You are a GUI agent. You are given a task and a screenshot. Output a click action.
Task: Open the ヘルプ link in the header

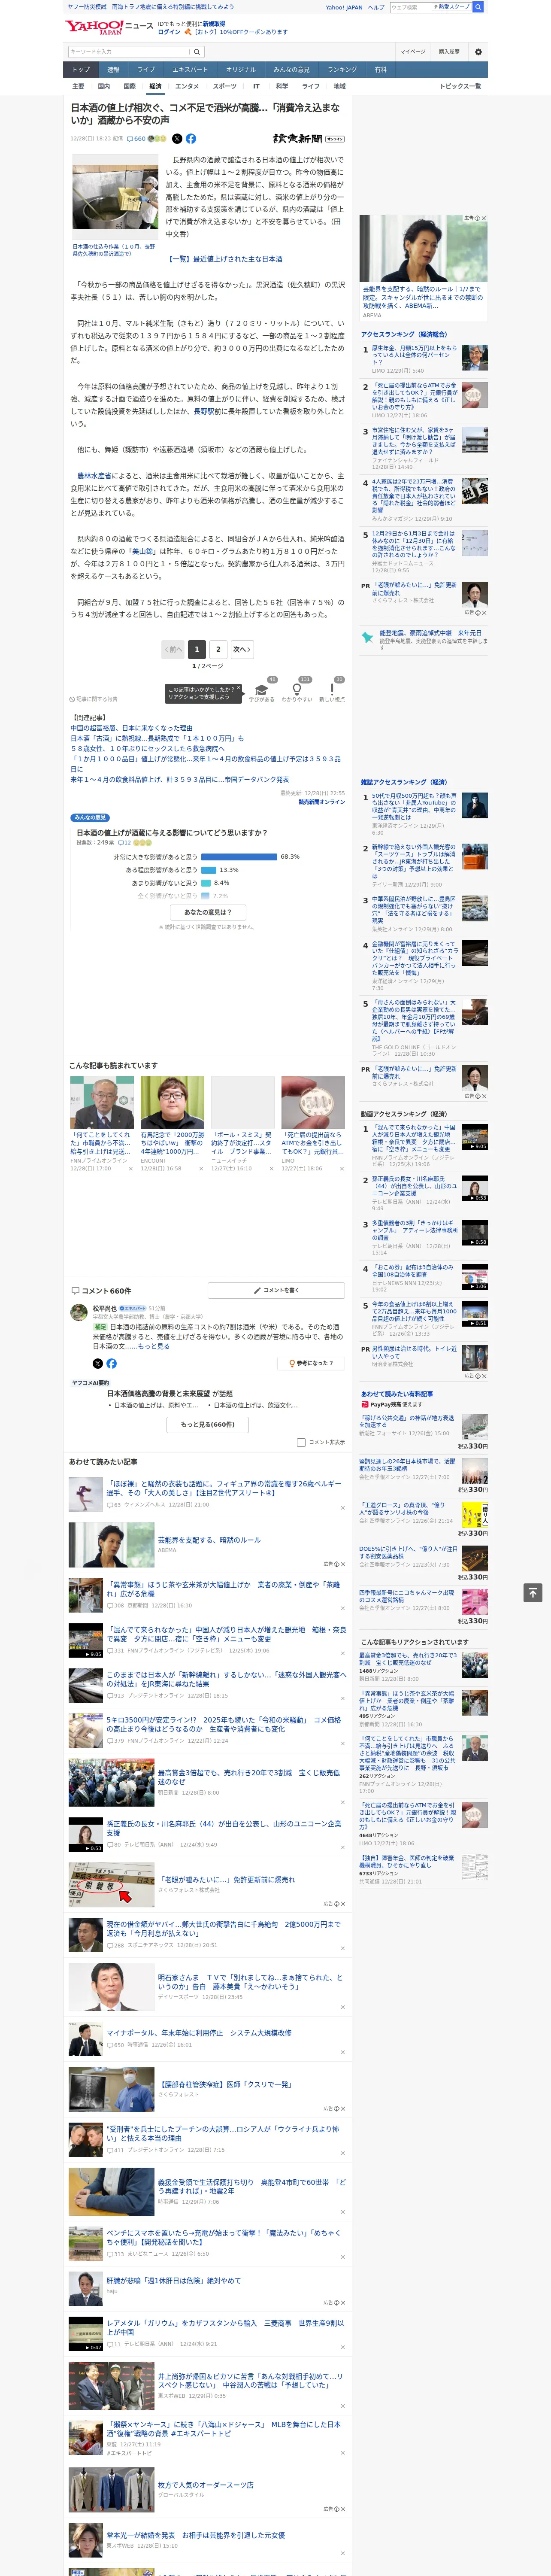coord(376,7)
